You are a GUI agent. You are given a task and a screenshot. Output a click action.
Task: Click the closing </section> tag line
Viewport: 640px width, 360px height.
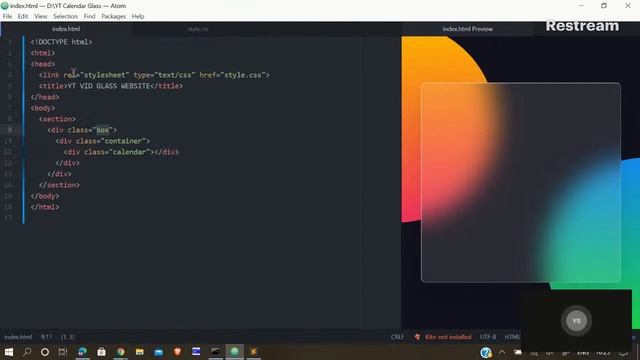[59, 185]
